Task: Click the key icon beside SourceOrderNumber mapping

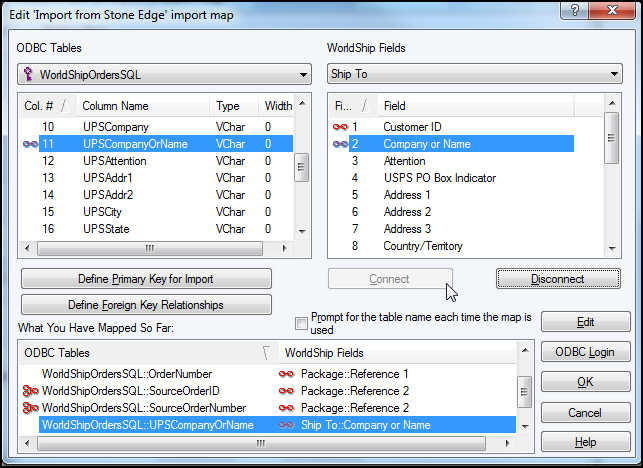Action: pyautogui.click(x=30, y=408)
